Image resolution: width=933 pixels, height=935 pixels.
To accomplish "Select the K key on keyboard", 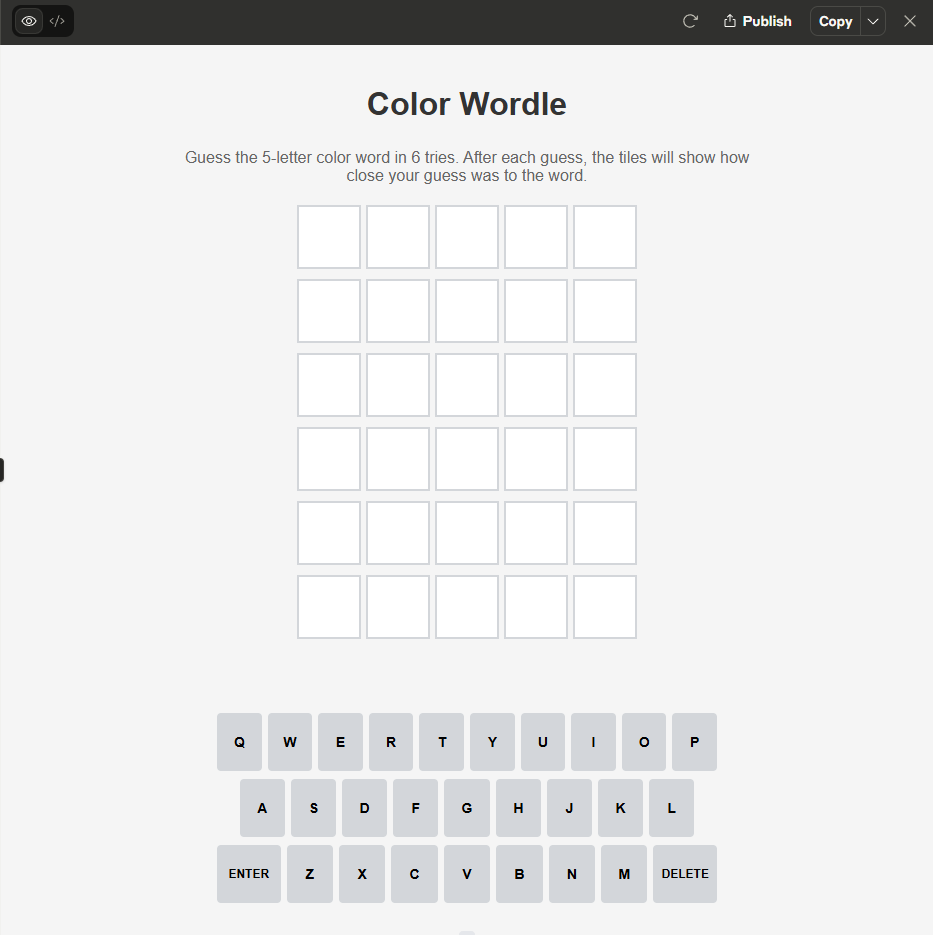I will pyautogui.click(x=620, y=808).
